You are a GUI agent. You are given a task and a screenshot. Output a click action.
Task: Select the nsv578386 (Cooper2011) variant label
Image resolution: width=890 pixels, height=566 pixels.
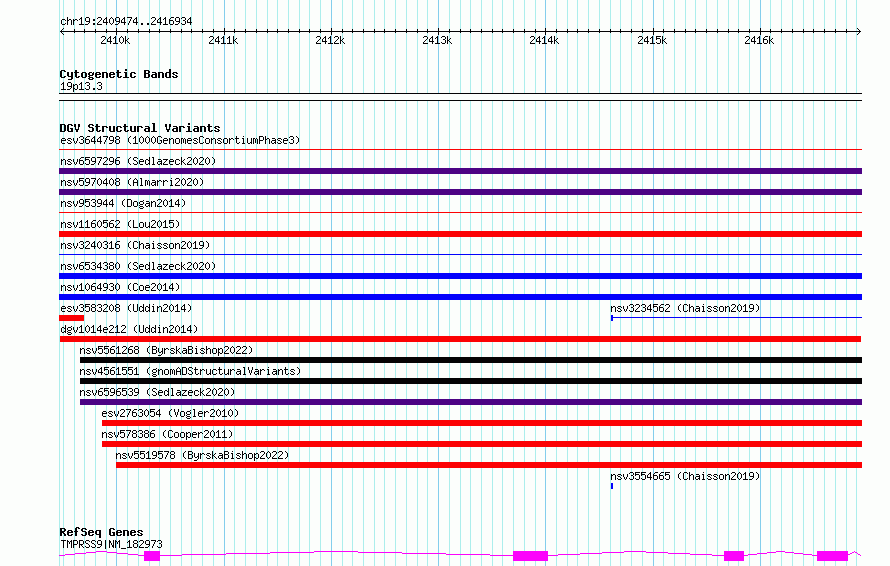pyautogui.click(x=167, y=434)
